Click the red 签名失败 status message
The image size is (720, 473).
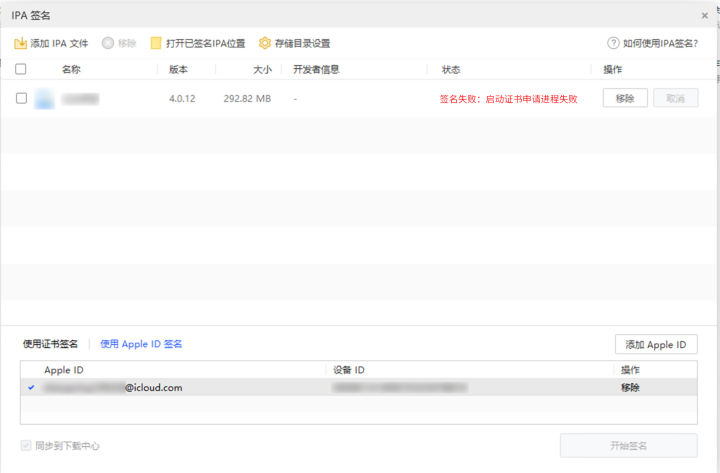(x=508, y=99)
